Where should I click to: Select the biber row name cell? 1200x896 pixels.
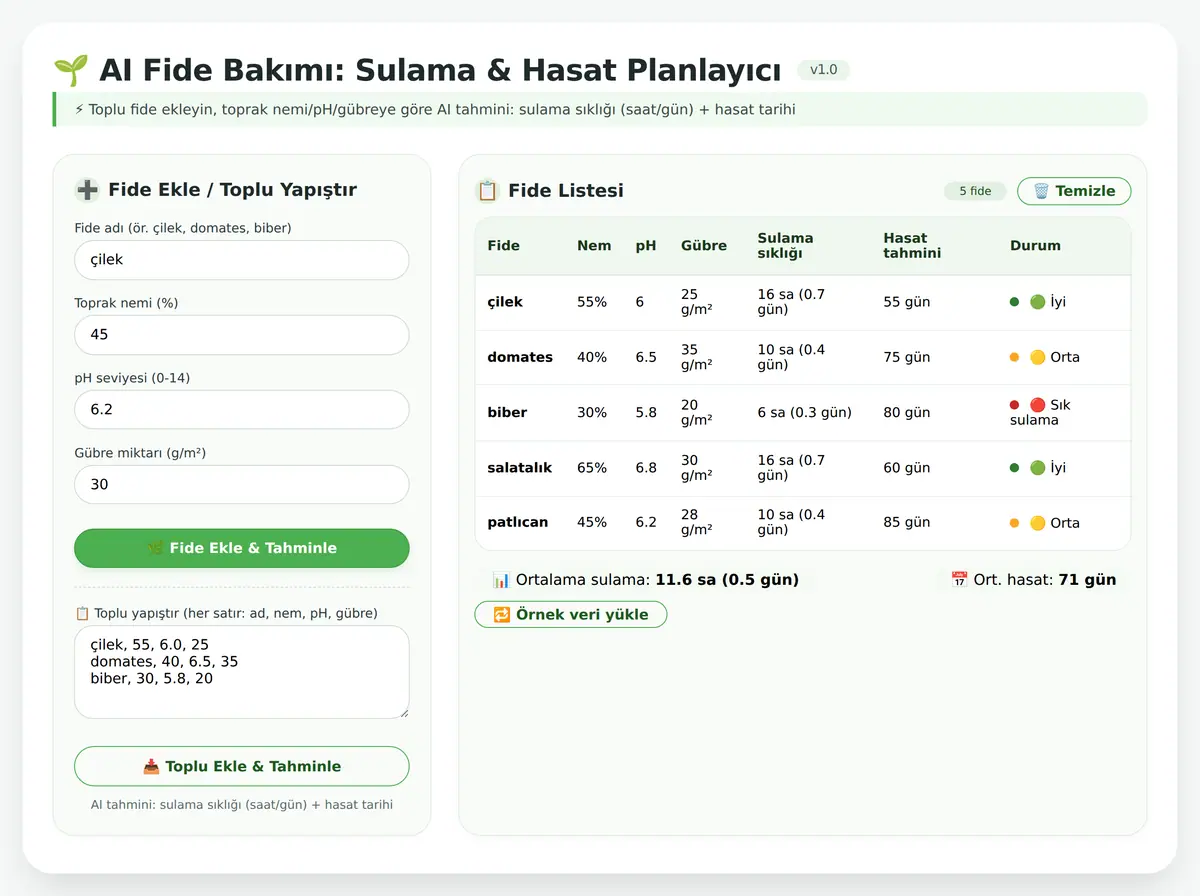(x=507, y=412)
